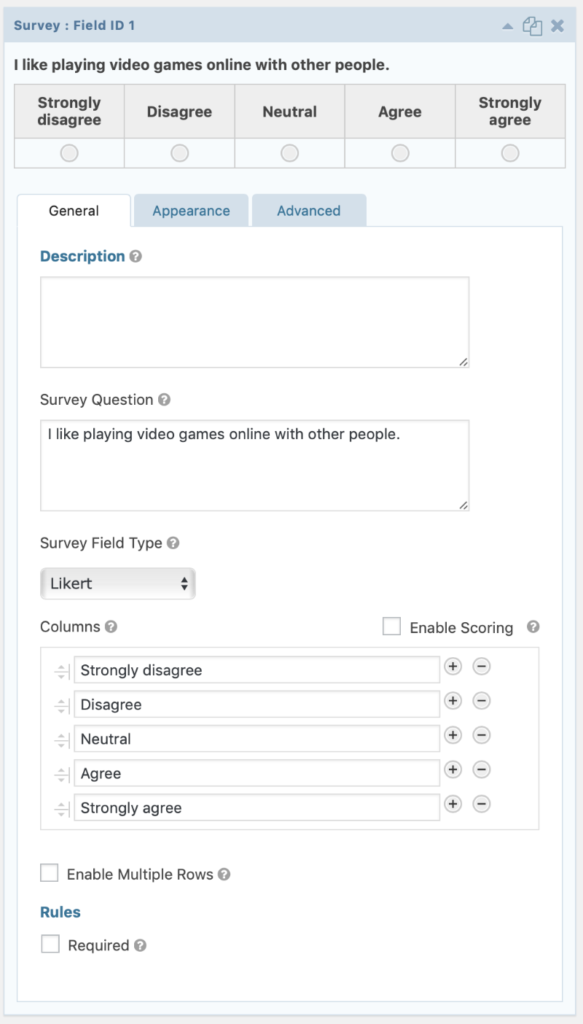Open the Columns help tooltip
Image resolution: width=583 pixels, height=1024 pixels.
[x=110, y=627]
